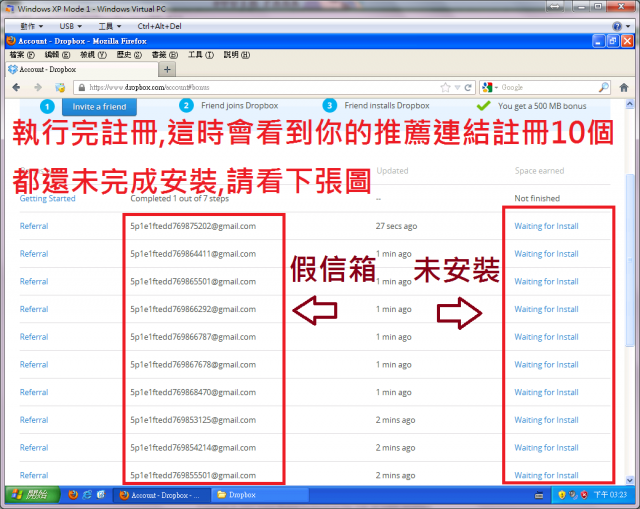Click the XP Start button 開始
640x509 pixels.
pyautogui.click(x=32, y=495)
